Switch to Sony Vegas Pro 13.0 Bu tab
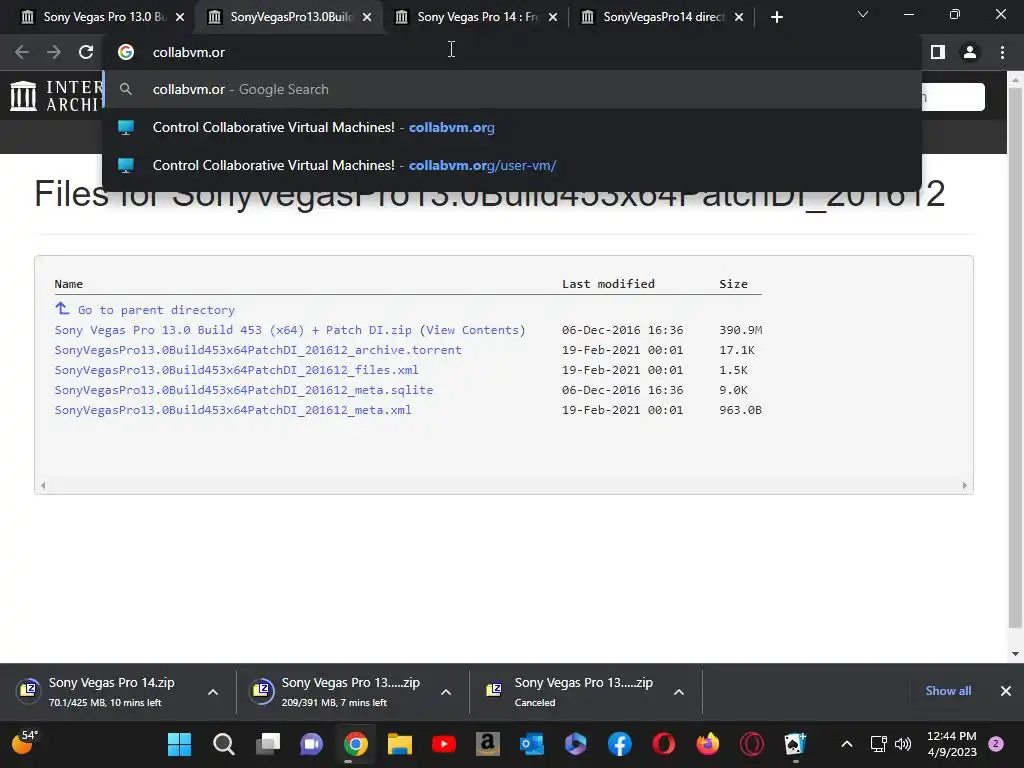The height and width of the screenshot is (768, 1024). (x=103, y=17)
